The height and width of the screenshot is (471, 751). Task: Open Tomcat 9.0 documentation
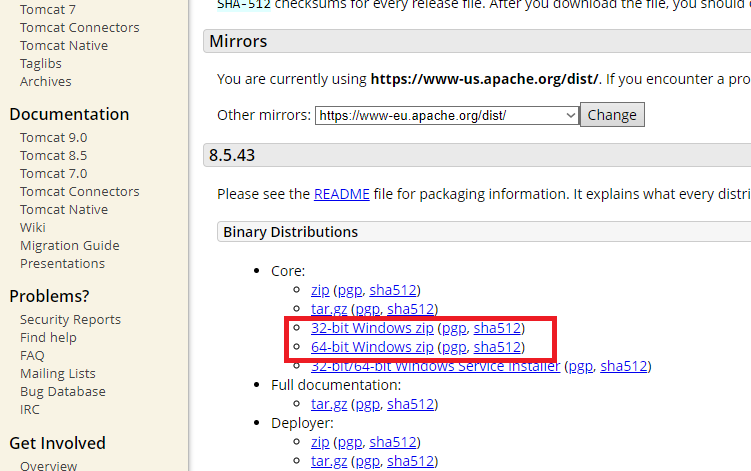click(54, 138)
